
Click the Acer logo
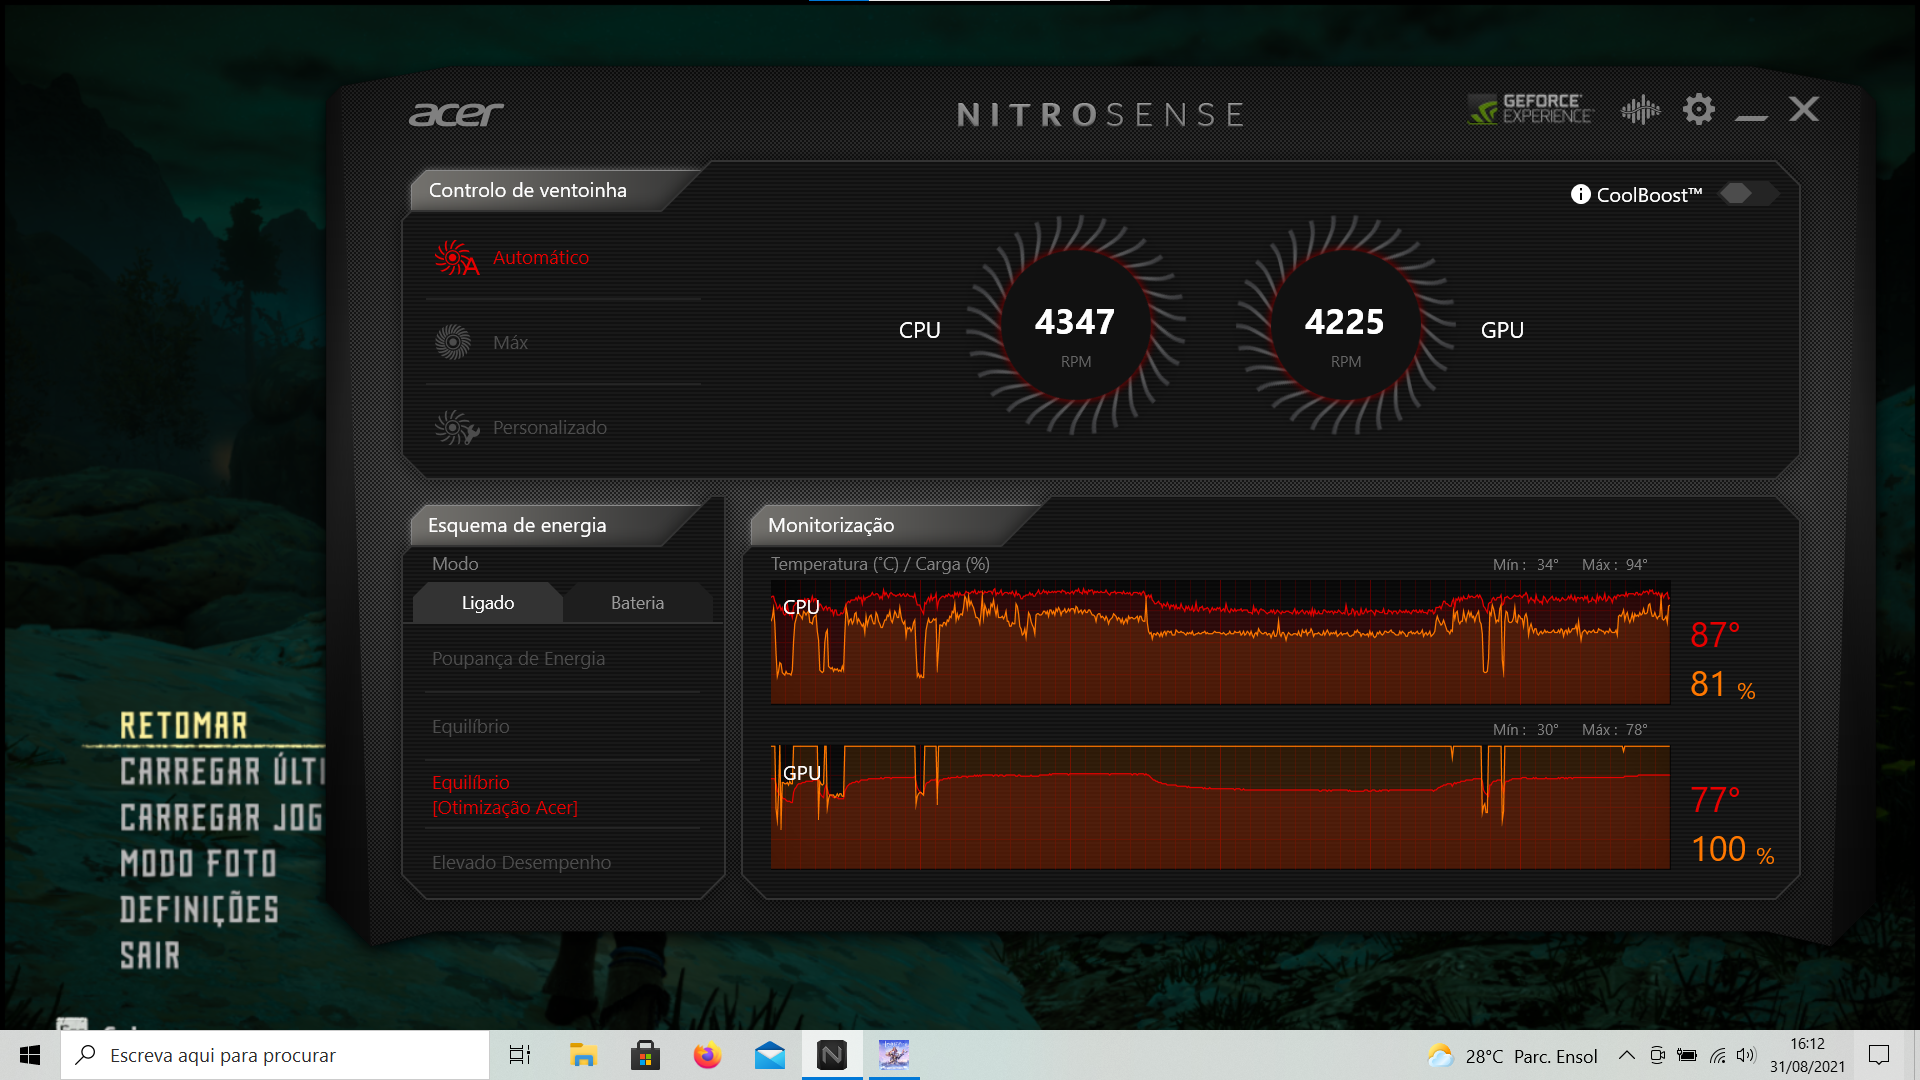click(456, 114)
